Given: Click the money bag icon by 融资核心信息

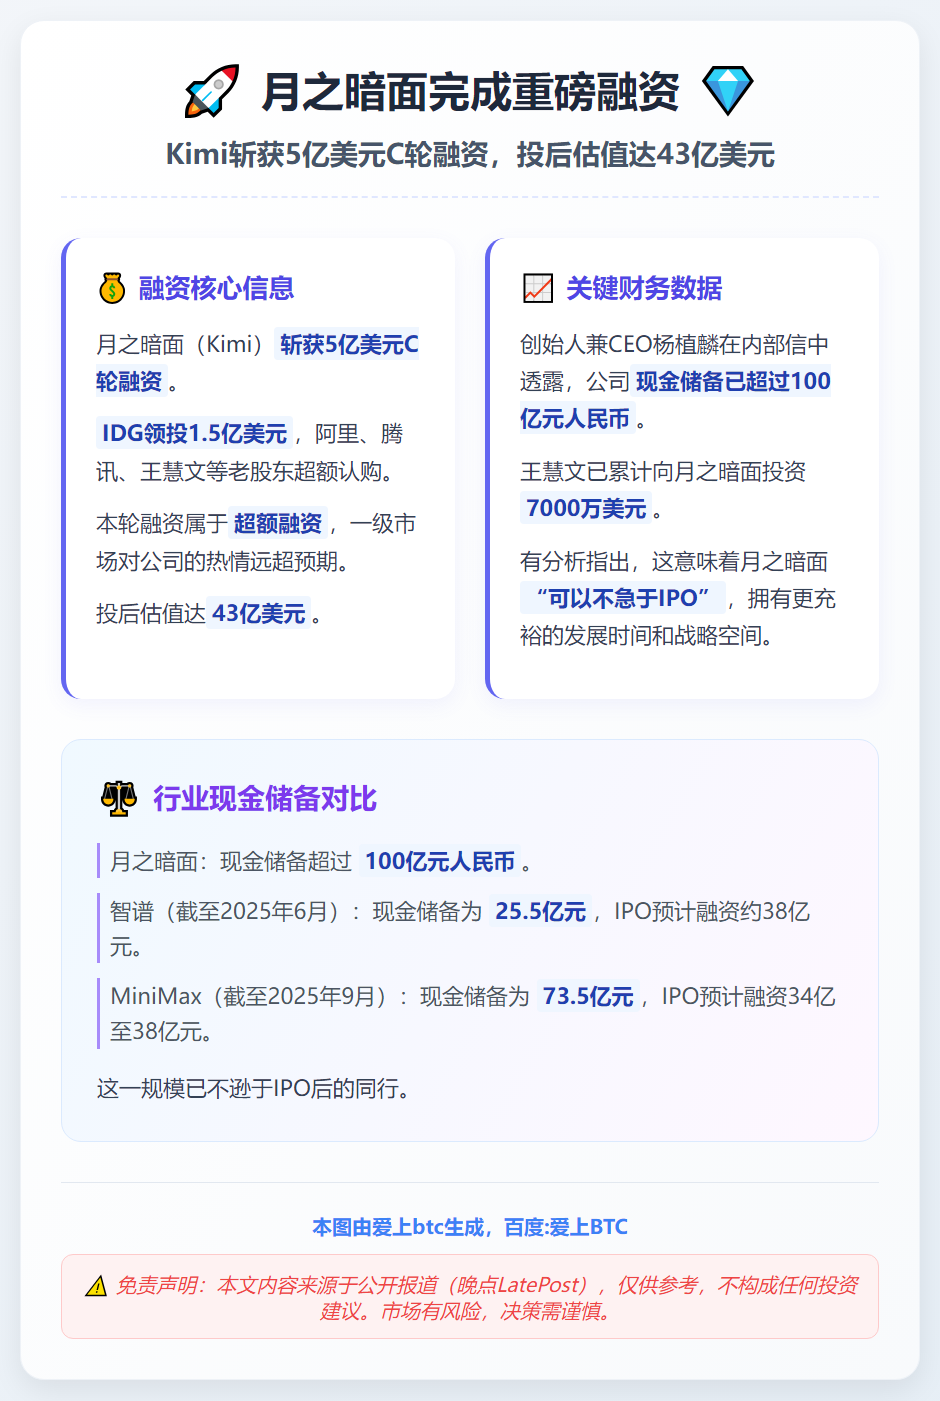Looking at the screenshot, I should (x=112, y=288).
